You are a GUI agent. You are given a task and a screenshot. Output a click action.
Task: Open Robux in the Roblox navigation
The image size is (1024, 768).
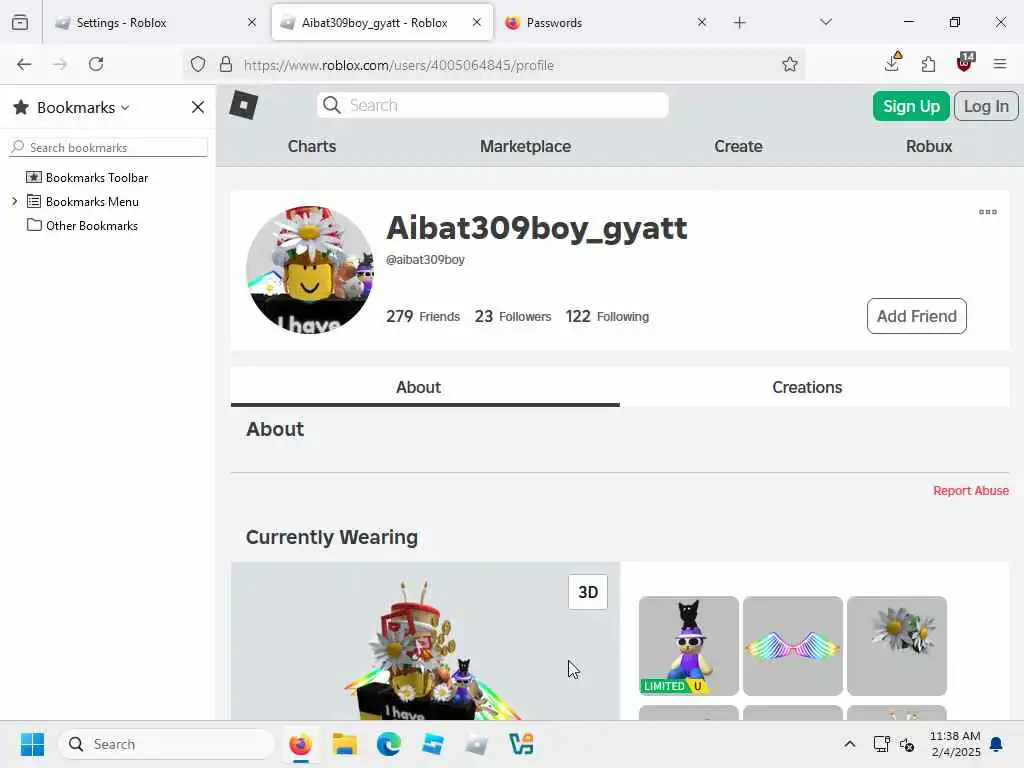point(929,146)
